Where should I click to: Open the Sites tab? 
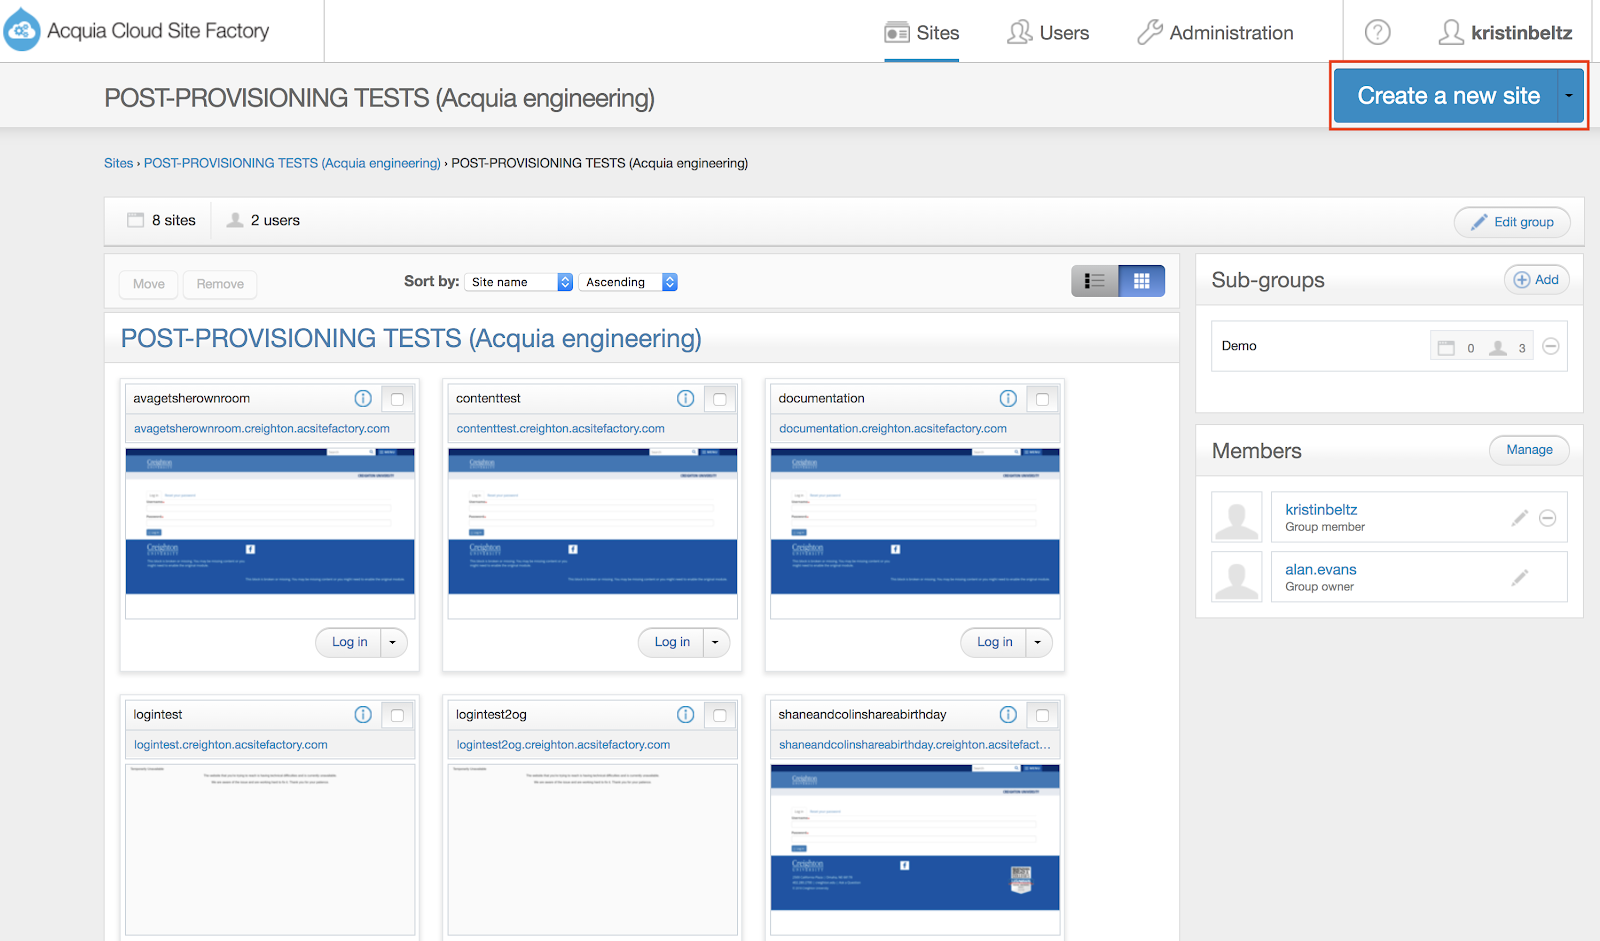pyautogui.click(x=922, y=33)
